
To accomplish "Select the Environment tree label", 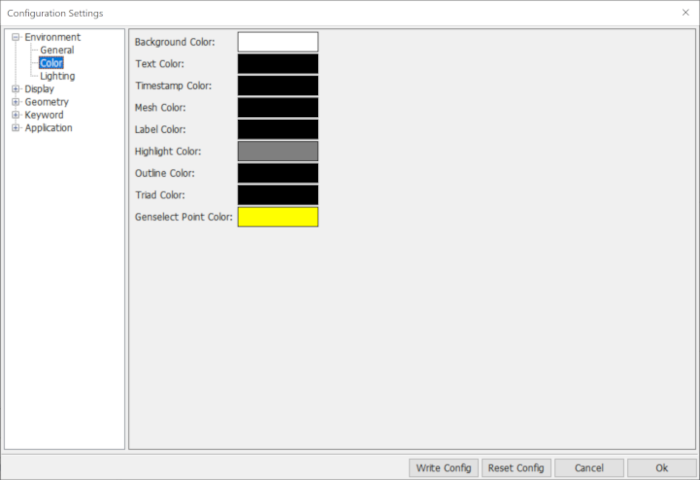I will point(53,37).
